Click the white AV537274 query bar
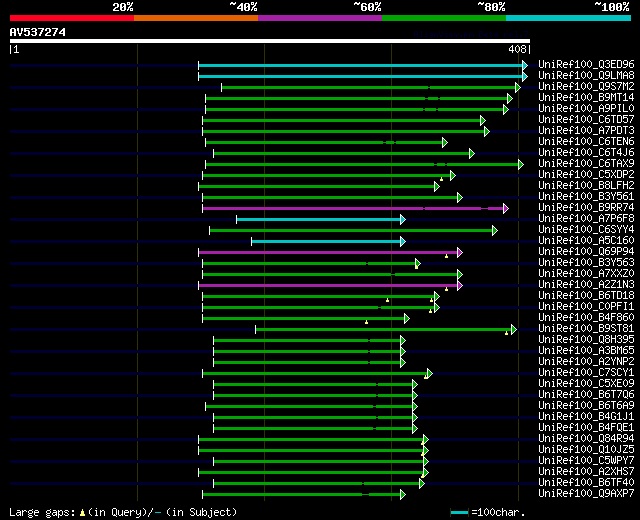 (x=270, y=41)
